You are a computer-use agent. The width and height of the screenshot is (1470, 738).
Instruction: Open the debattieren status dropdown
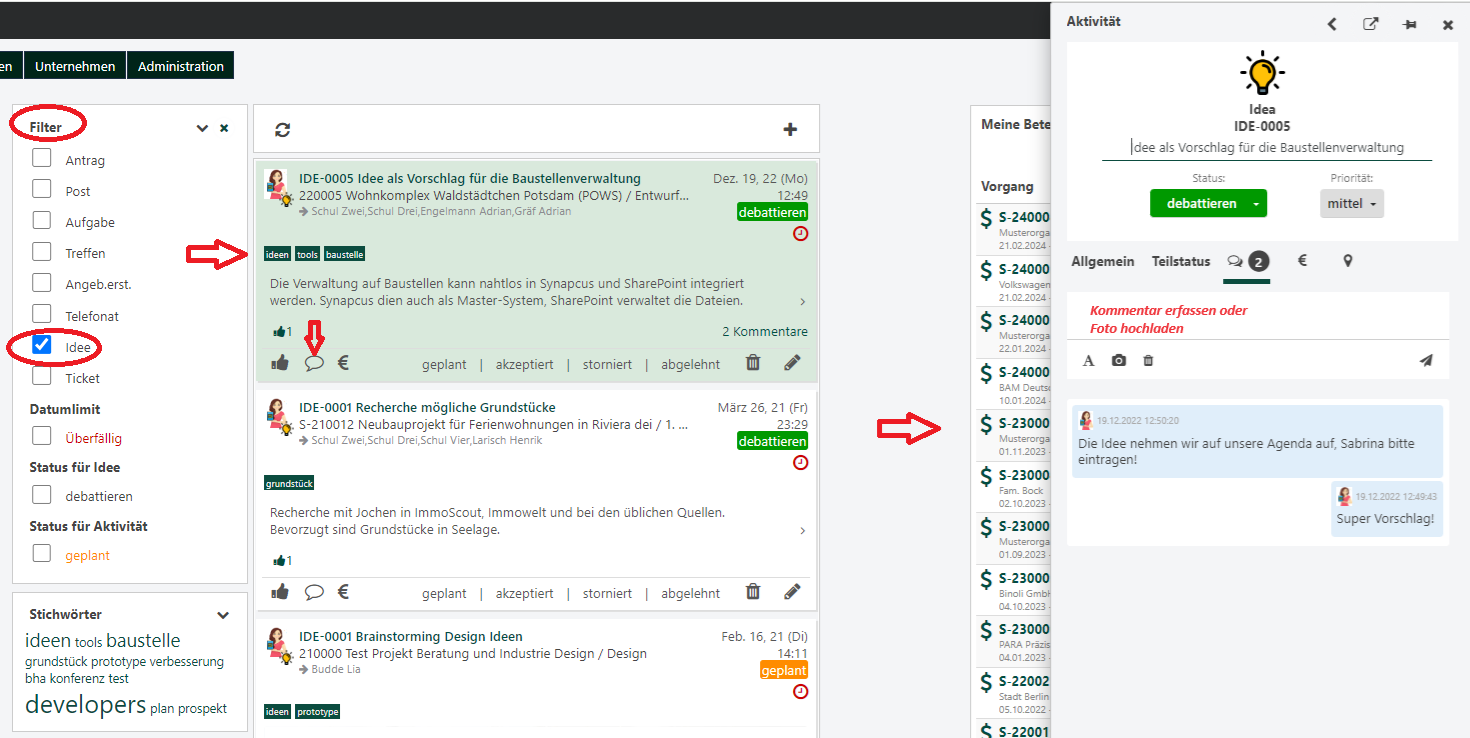pyautogui.click(x=1254, y=203)
